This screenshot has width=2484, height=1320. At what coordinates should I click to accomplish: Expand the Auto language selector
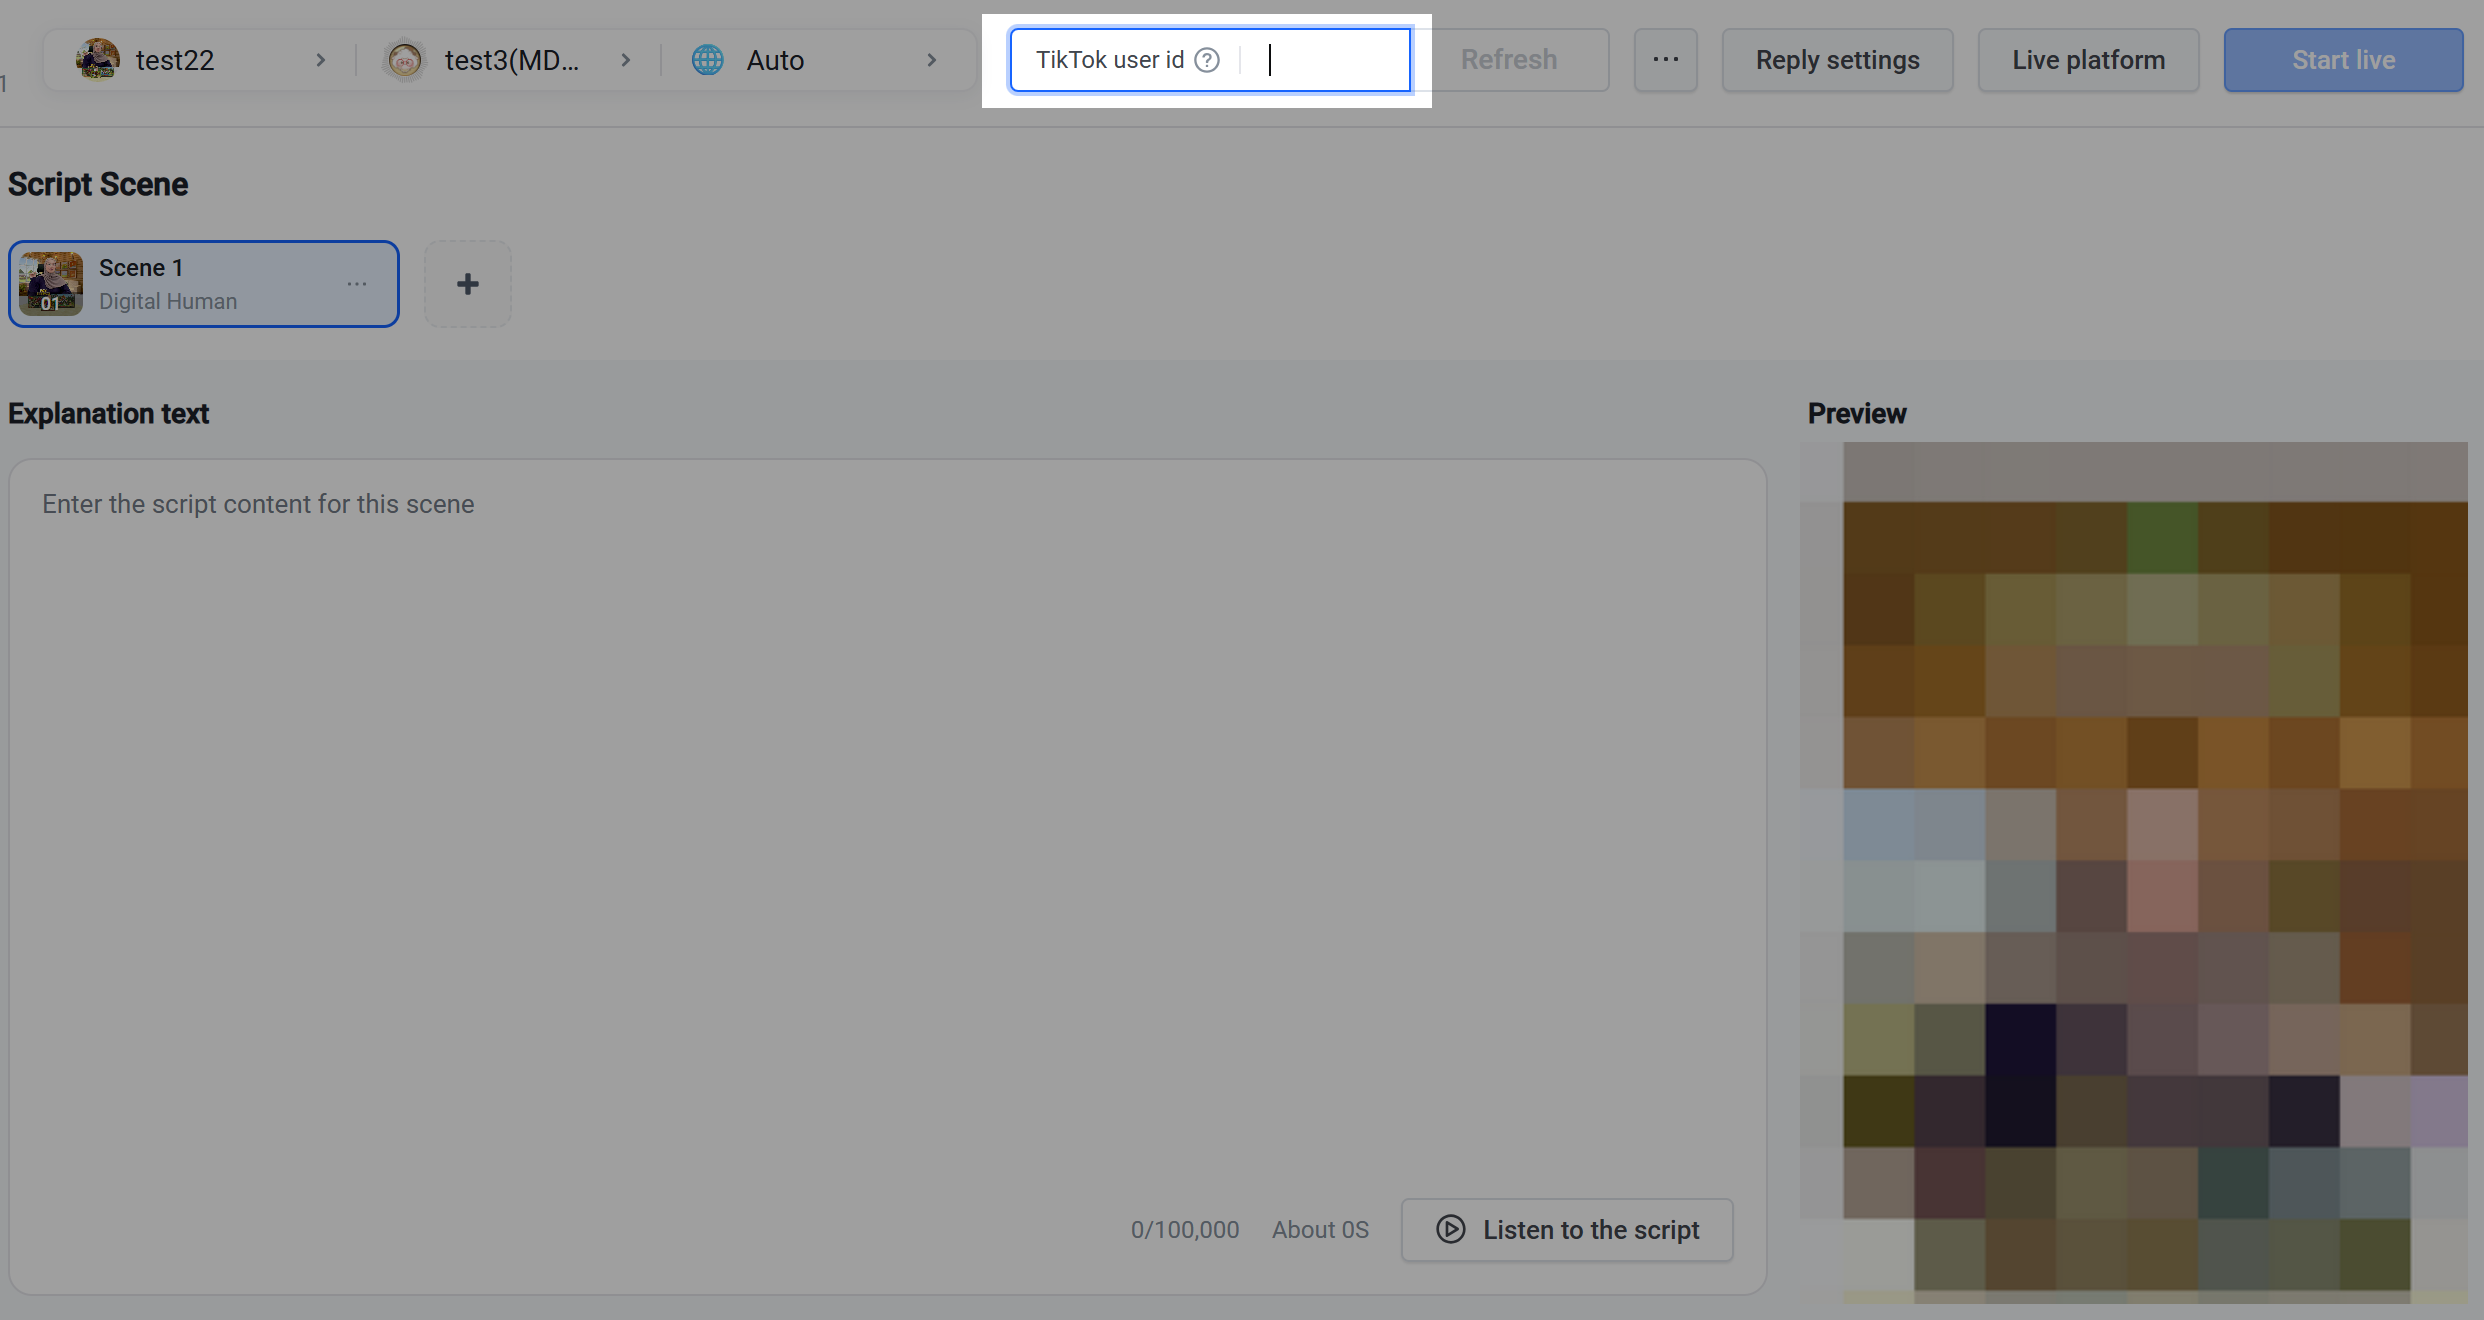coord(815,60)
